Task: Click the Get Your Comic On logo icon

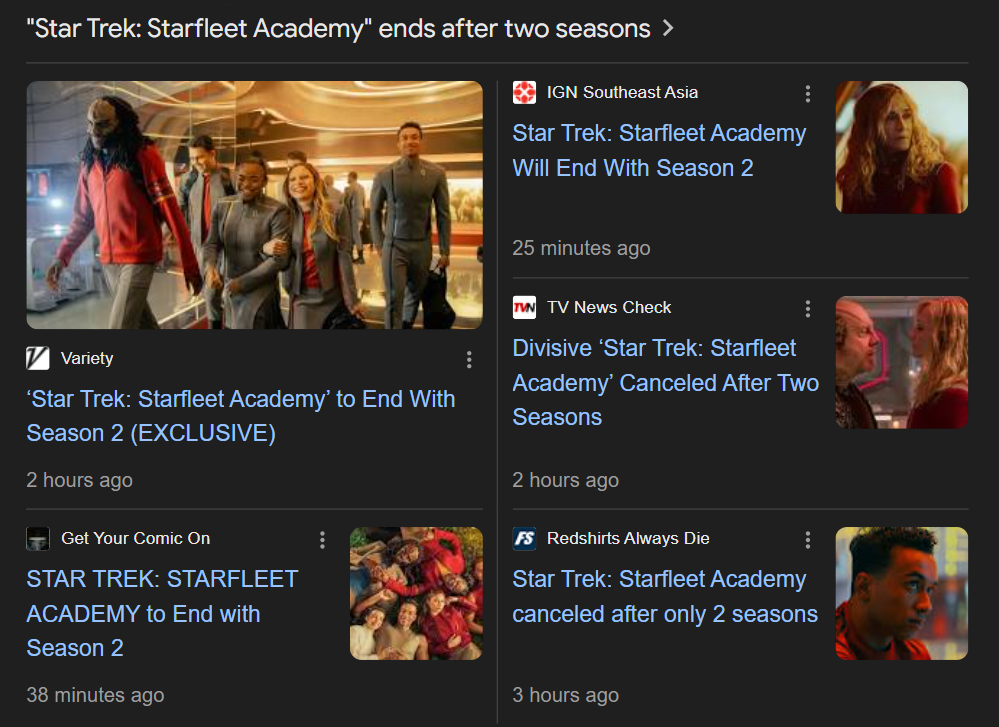Action: 38,539
